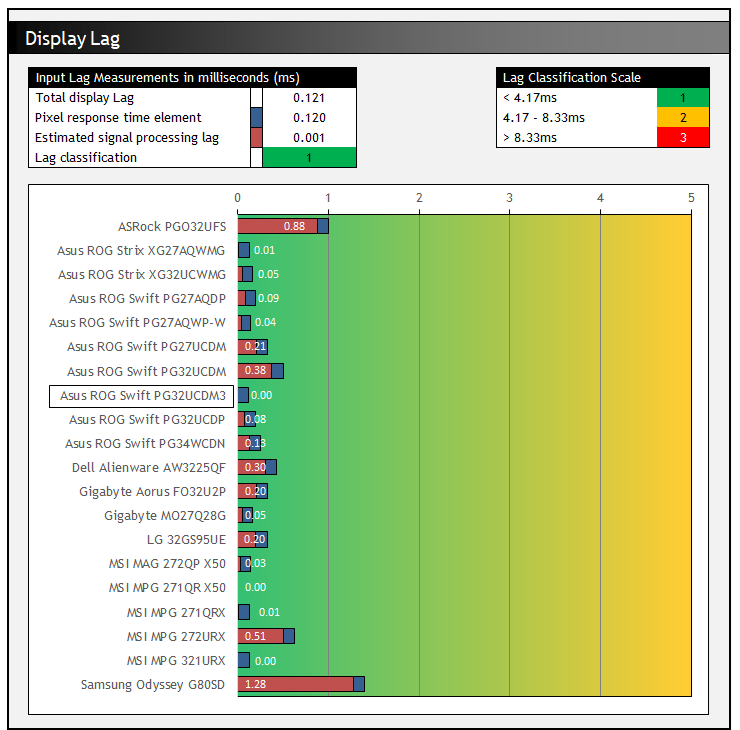The height and width of the screenshot is (730, 740).
Task: Click the axis tick label 5
Action: coord(691,198)
